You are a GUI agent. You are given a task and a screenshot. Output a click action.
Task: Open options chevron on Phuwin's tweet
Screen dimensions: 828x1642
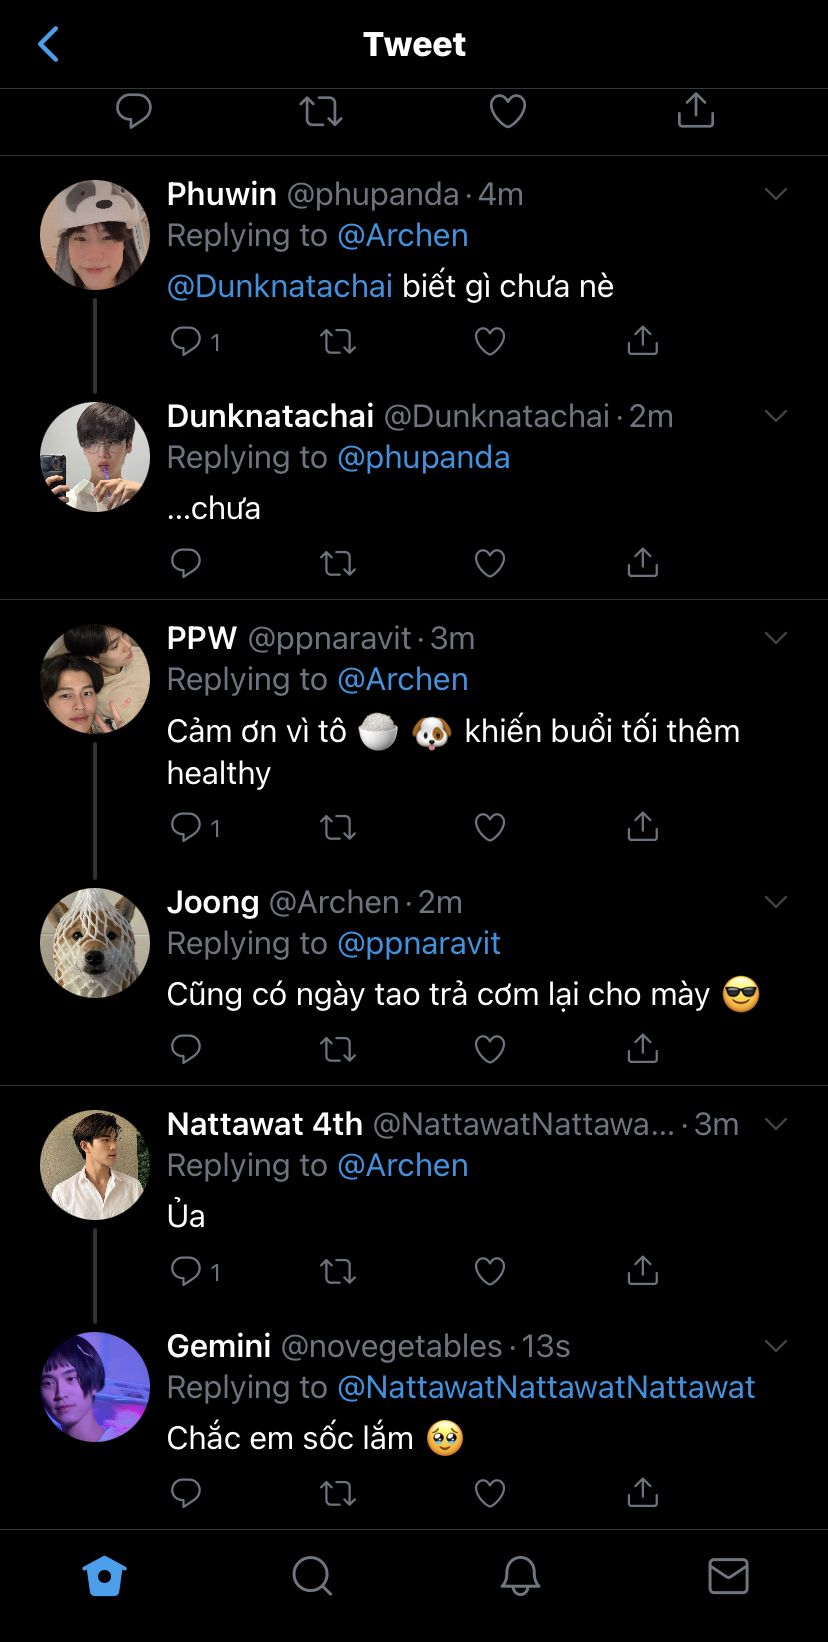(x=776, y=194)
